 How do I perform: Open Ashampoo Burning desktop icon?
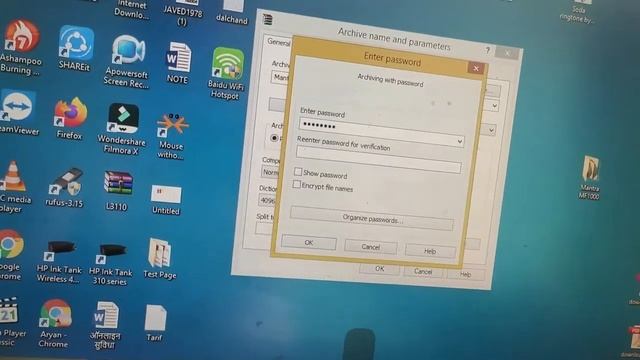pyautogui.click(x=21, y=48)
